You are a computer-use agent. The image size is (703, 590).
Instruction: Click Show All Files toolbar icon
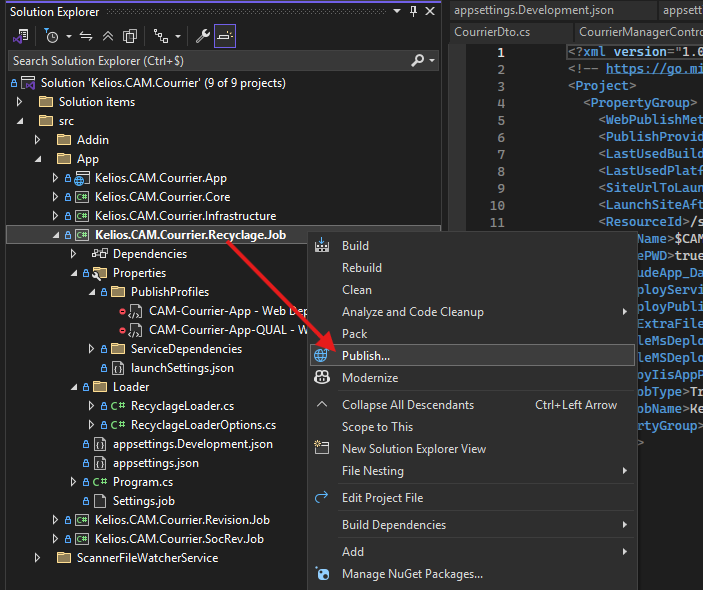[130, 36]
